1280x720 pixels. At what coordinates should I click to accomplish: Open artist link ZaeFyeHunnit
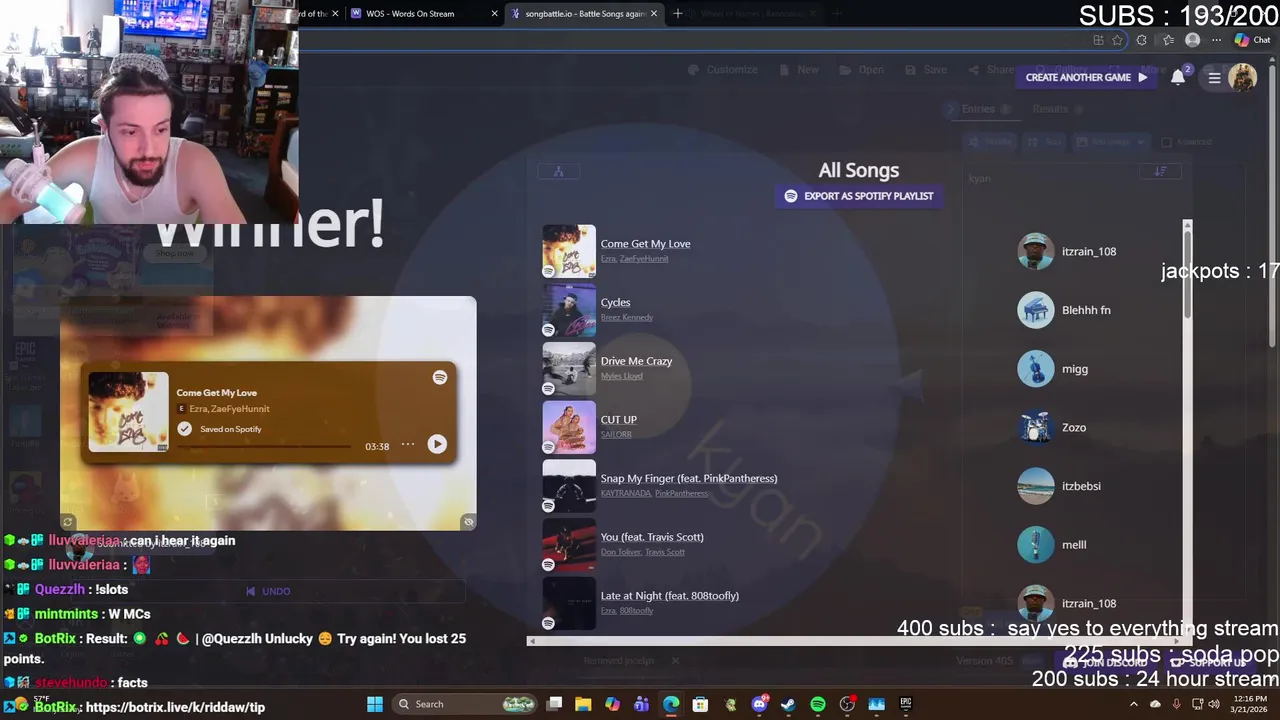pos(644,259)
